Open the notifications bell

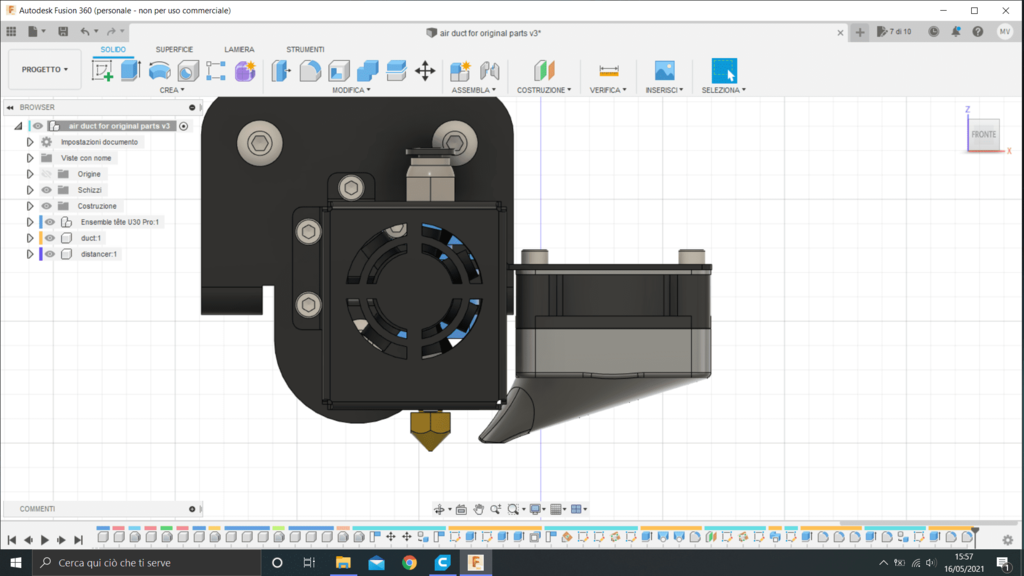956,31
